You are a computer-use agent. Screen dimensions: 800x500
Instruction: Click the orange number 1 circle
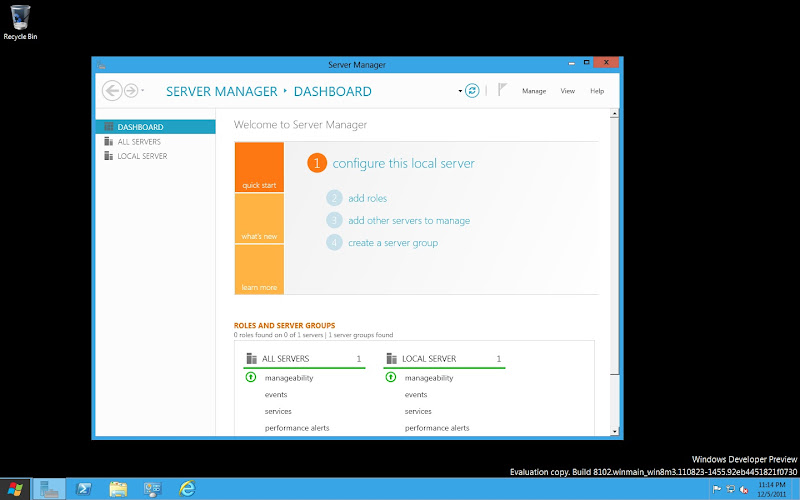tap(317, 163)
